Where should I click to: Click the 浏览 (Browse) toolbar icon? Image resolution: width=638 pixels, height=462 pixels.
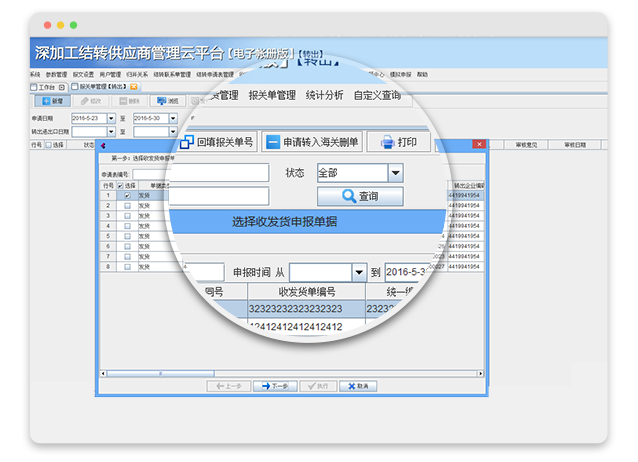pyautogui.click(x=168, y=101)
